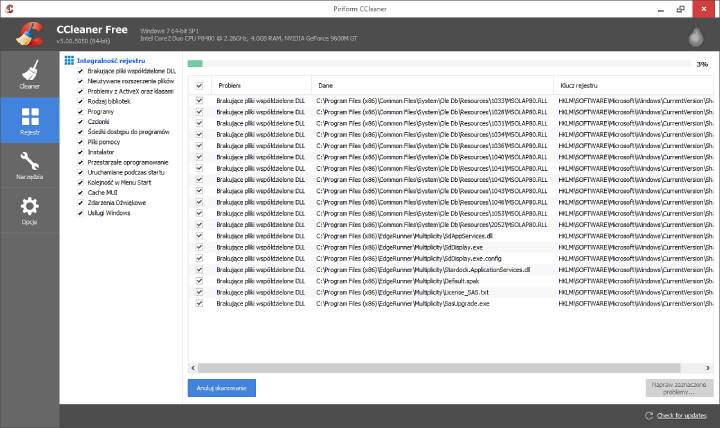This screenshot has width=720, height=428.
Task: Toggle Przestarzałe oprogramowanie option
Action: 80,162
